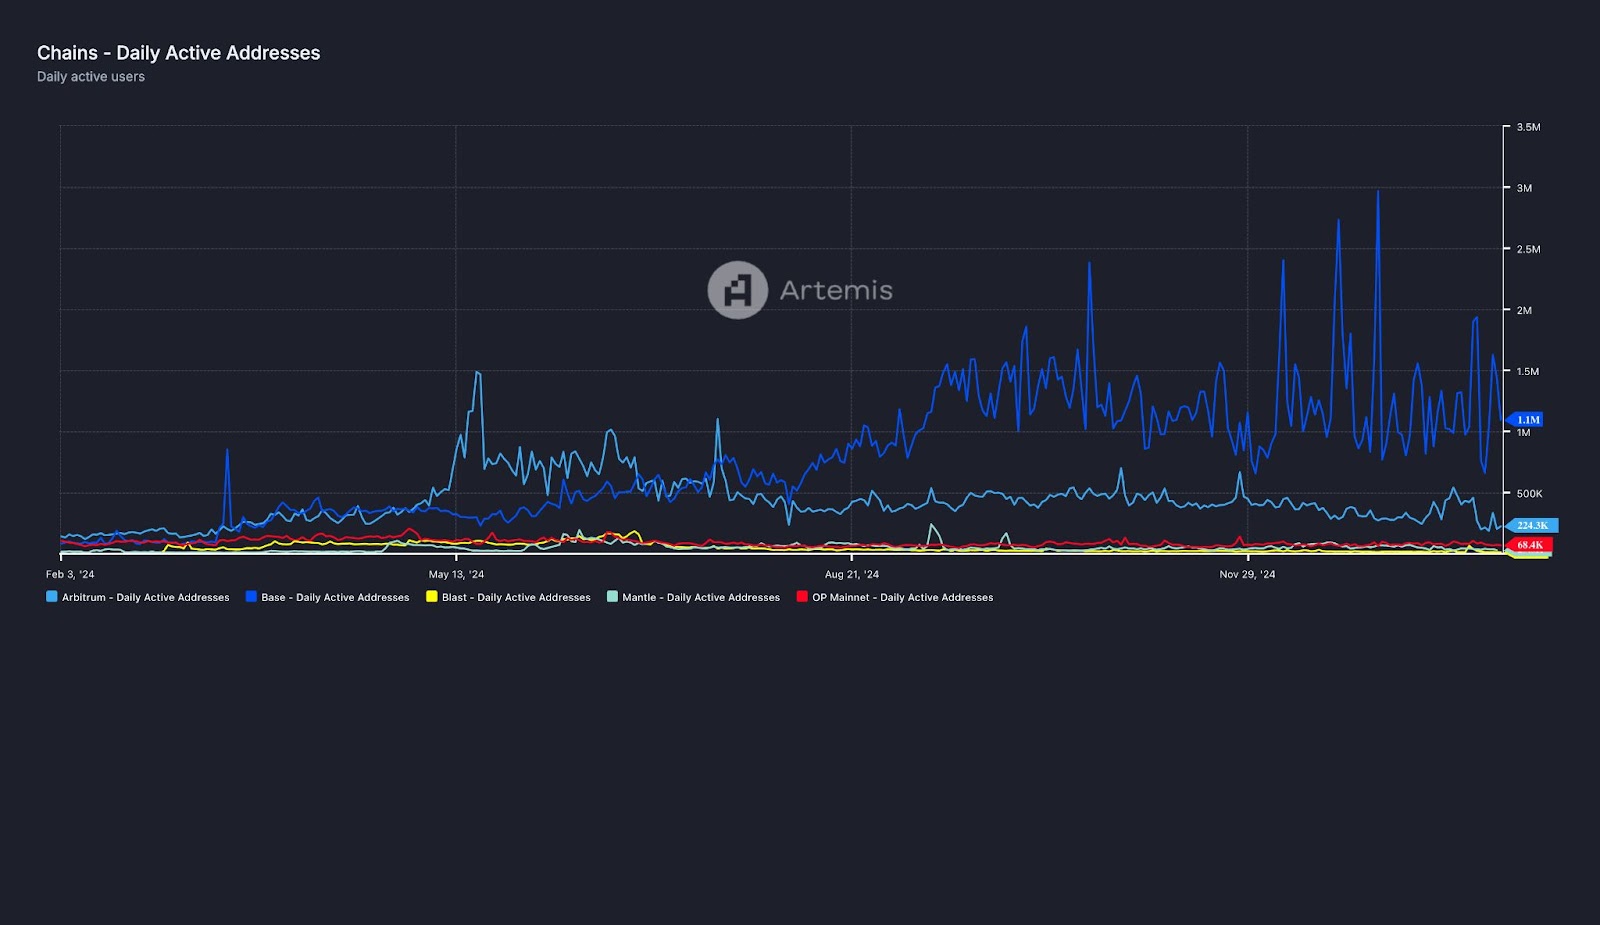The height and width of the screenshot is (925, 1600).
Task: Click the 224.3K Arbitrum value tag
Action: (1531, 525)
